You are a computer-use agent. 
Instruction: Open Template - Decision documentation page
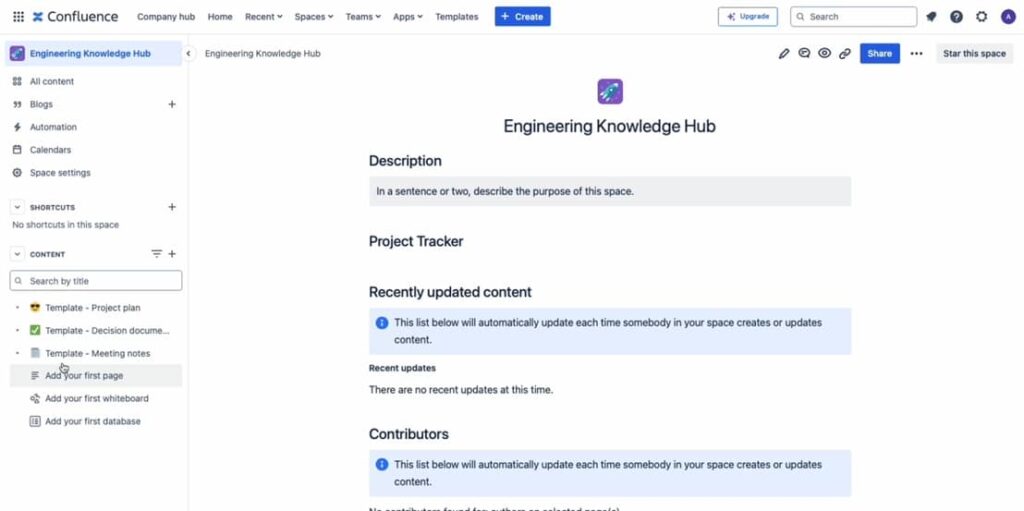[x=107, y=331]
